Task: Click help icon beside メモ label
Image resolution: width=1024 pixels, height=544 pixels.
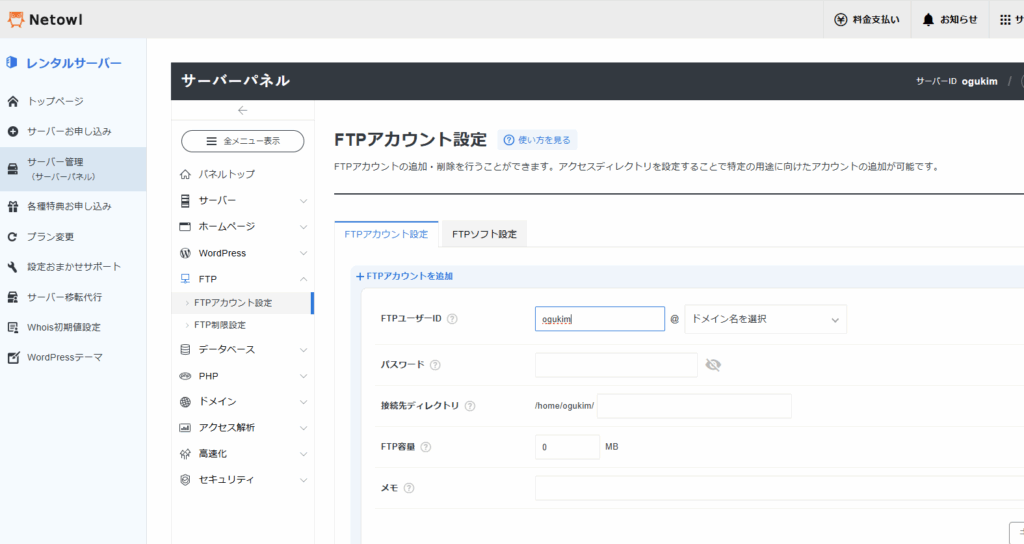Action: pyautogui.click(x=408, y=488)
